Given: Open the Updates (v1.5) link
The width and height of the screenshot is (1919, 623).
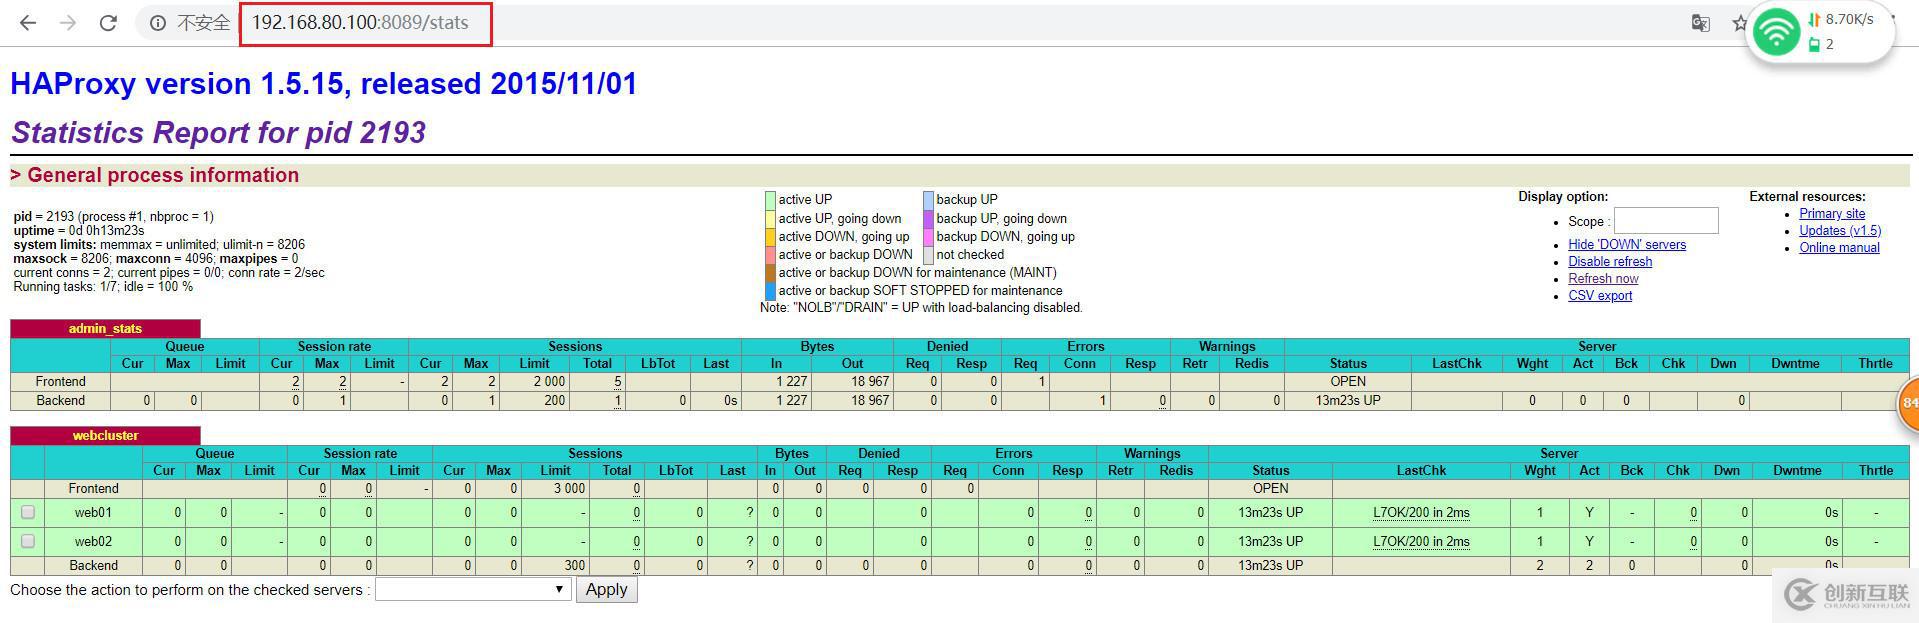Looking at the screenshot, I should pyautogui.click(x=1840, y=231).
